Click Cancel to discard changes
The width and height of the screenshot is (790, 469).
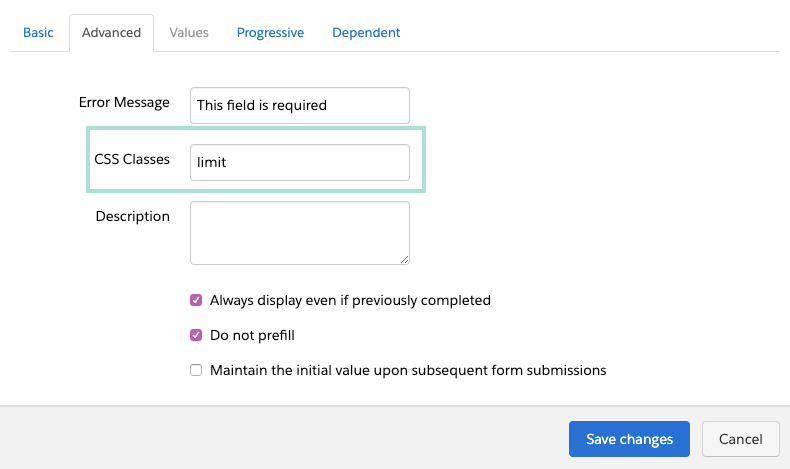click(740, 439)
